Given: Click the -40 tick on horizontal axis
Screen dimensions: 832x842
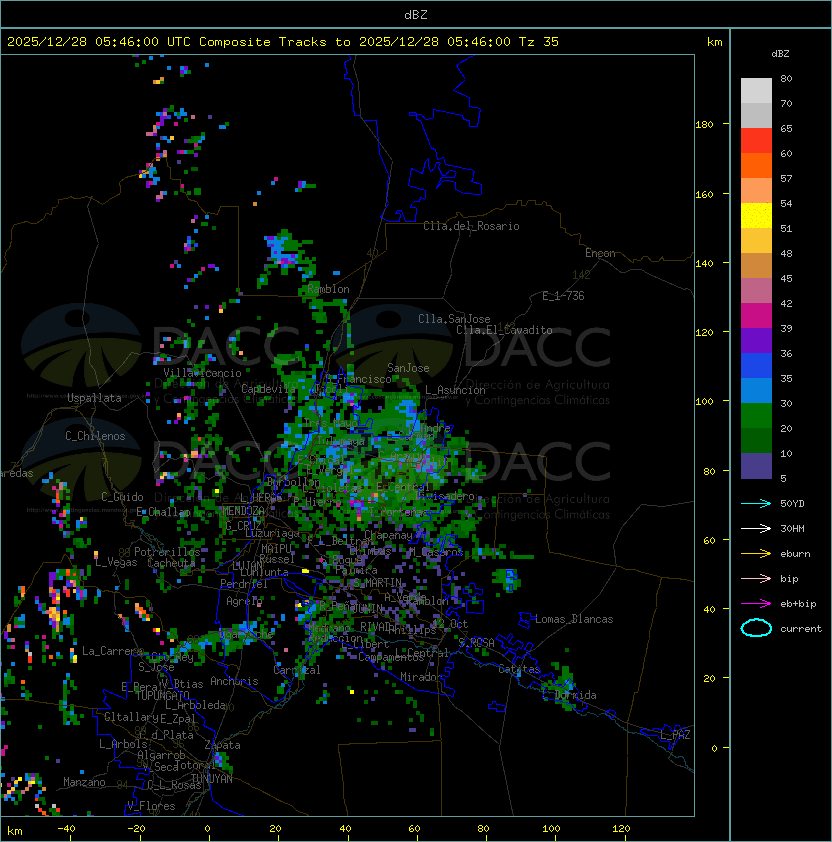Looking at the screenshot, I should tap(67, 829).
